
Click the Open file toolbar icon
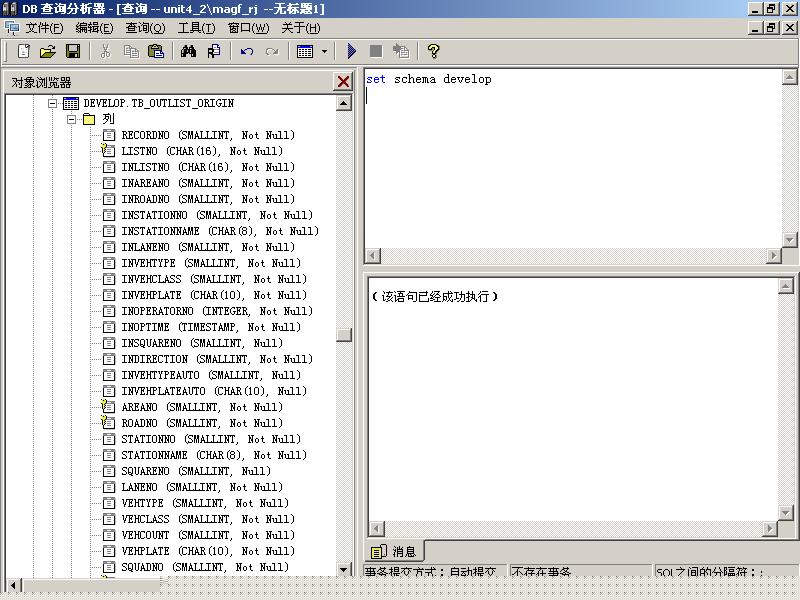(x=47, y=51)
